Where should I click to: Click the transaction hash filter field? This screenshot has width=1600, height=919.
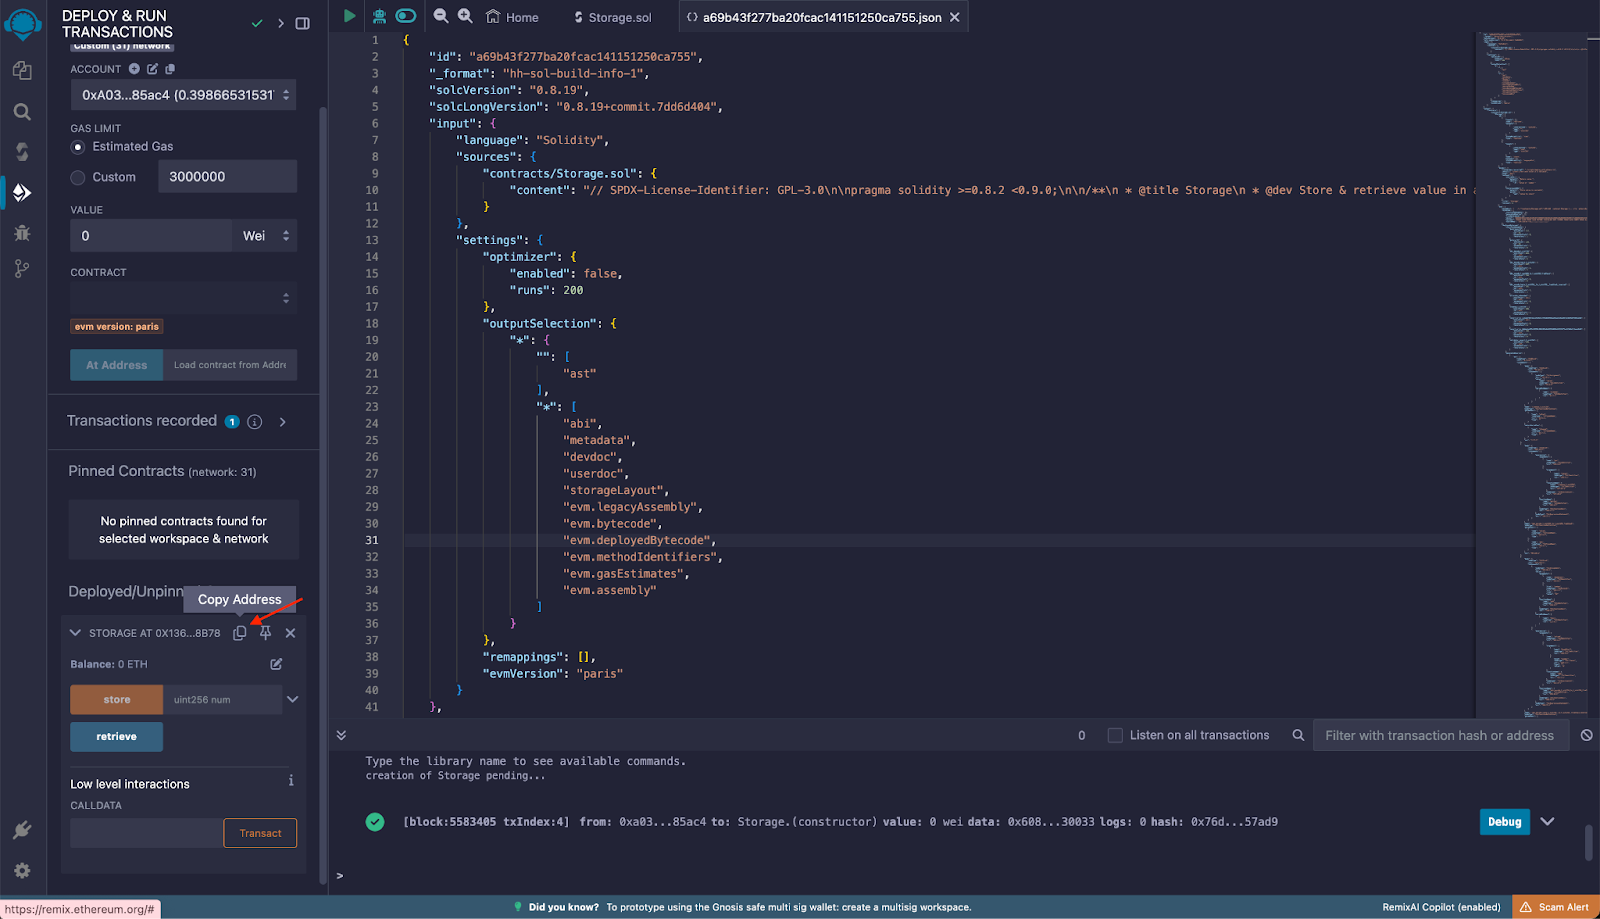[x=1439, y=736]
